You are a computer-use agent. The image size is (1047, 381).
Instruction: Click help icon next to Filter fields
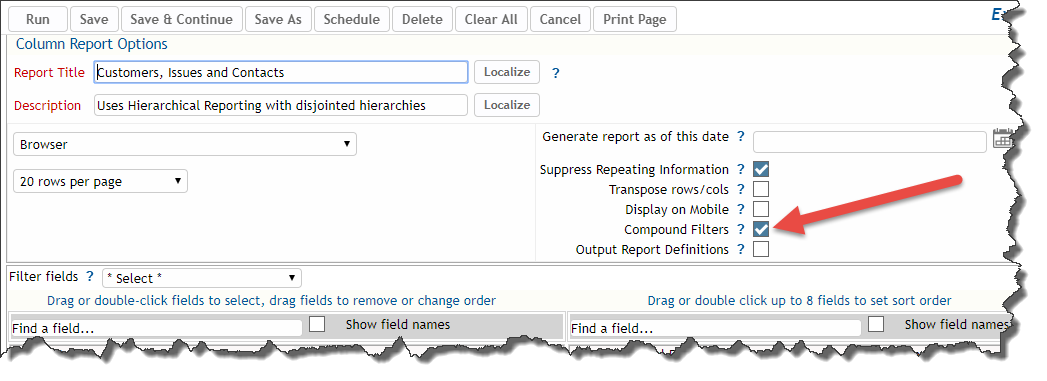coord(90,276)
